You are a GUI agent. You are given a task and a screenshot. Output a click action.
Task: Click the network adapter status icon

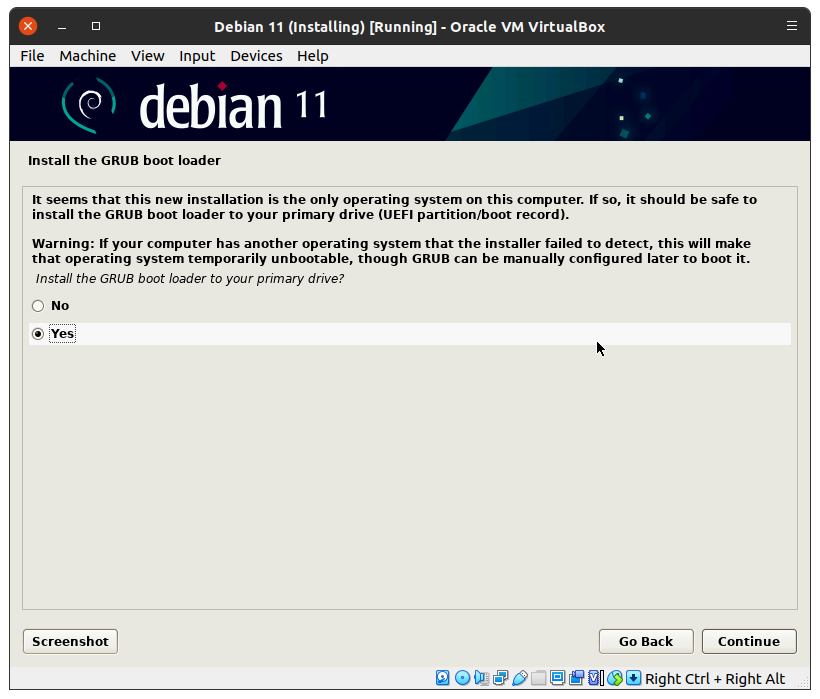pos(500,678)
